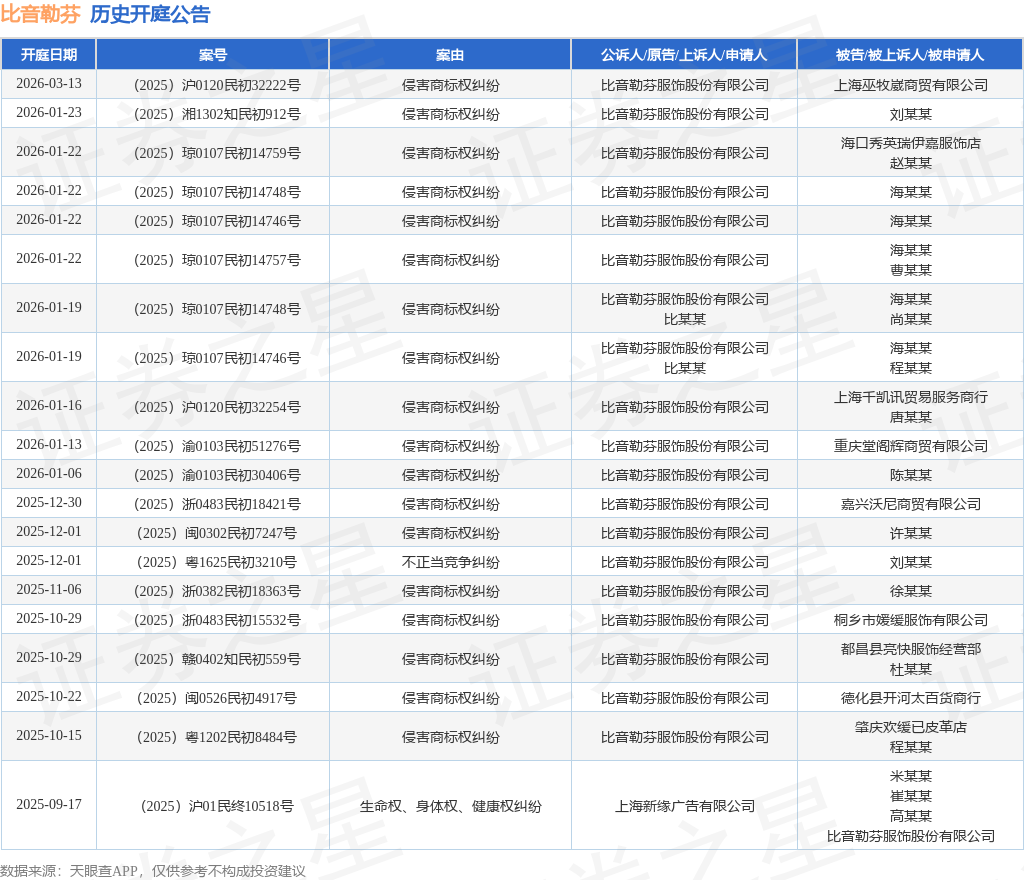The width and height of the screenshot is (1024, 880).
Task: Select defendant name 尚某某
Action: point(910,319)
